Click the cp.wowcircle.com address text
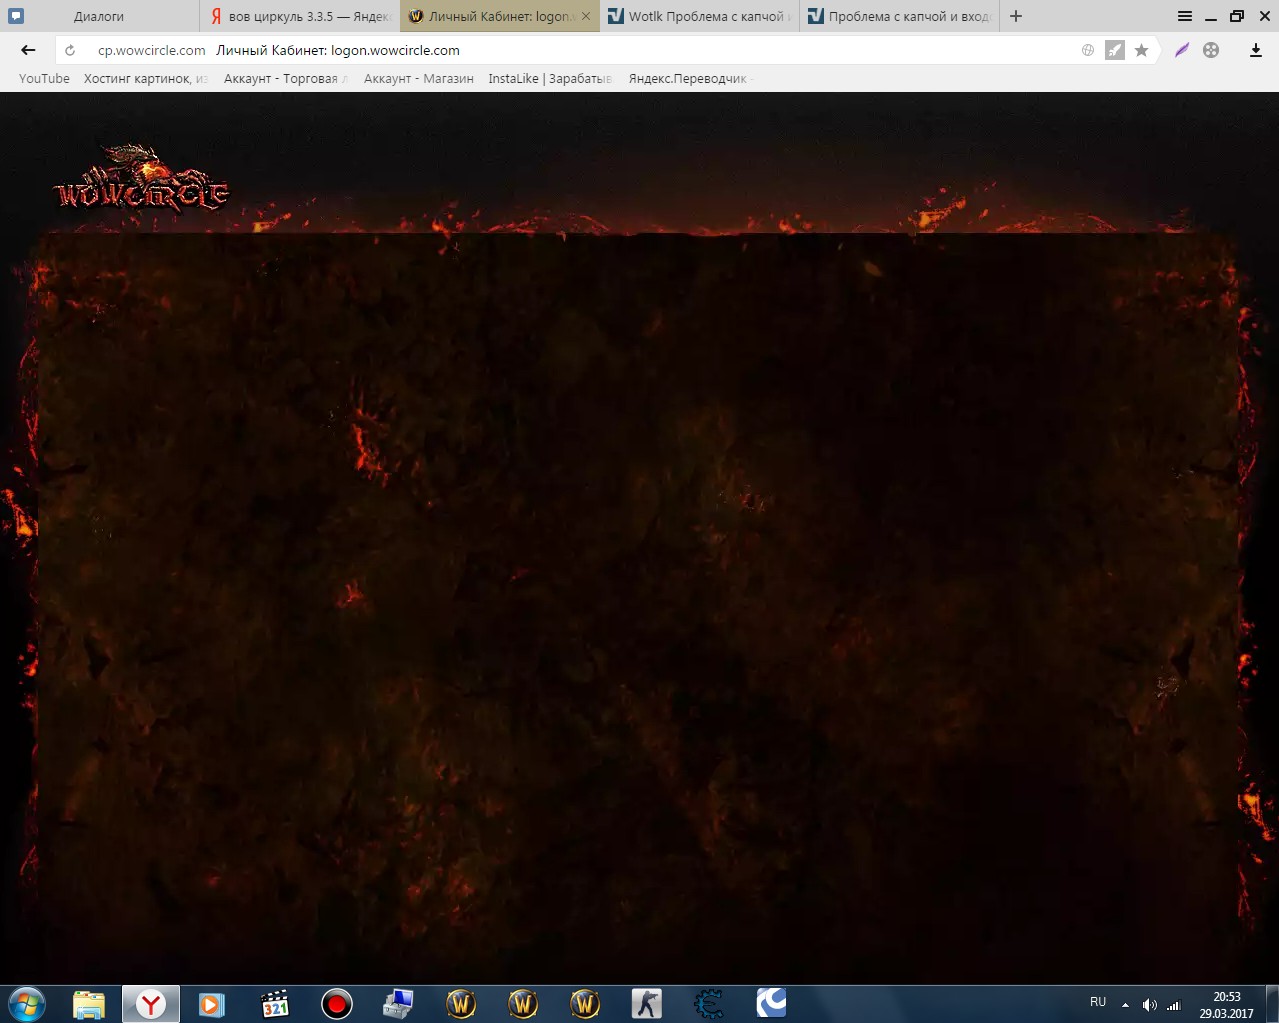Screen dimensions: 1279x1023 point(151,50)
